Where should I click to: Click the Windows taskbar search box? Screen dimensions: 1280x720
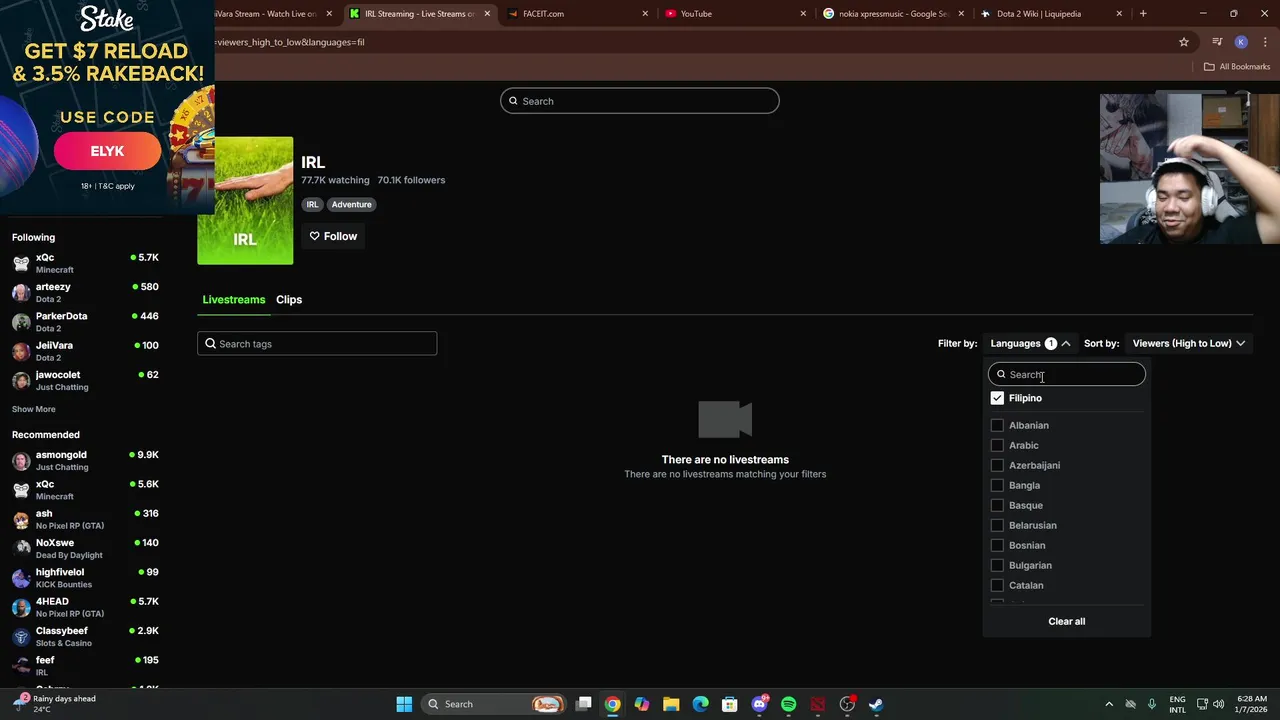(x=495, y=704)
